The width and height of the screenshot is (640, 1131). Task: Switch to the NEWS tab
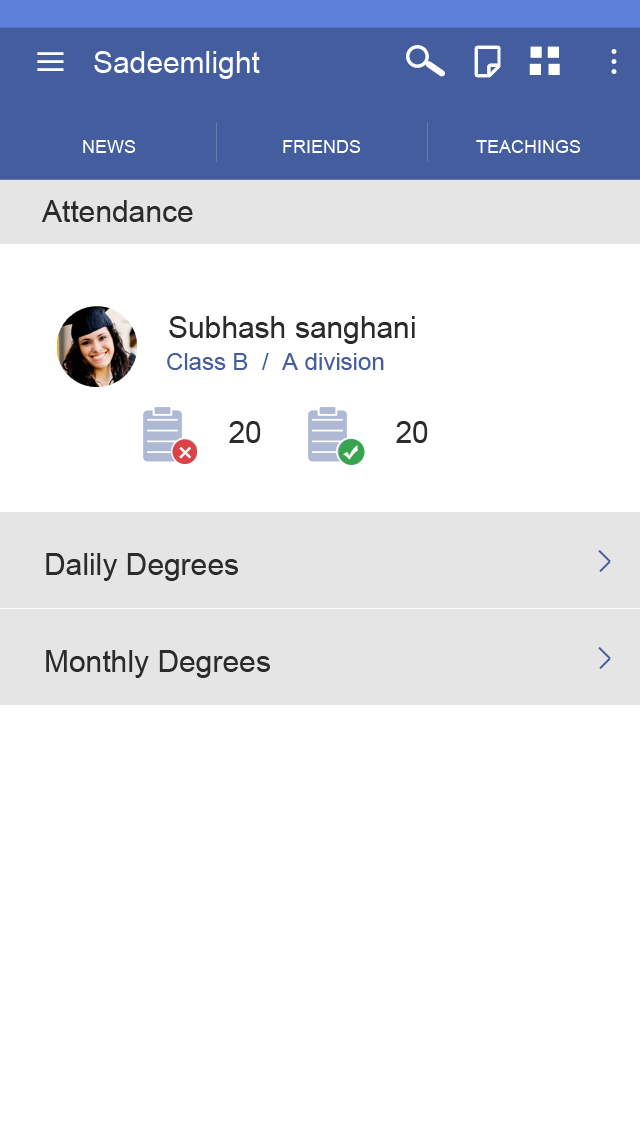click(x=108, y=146)
